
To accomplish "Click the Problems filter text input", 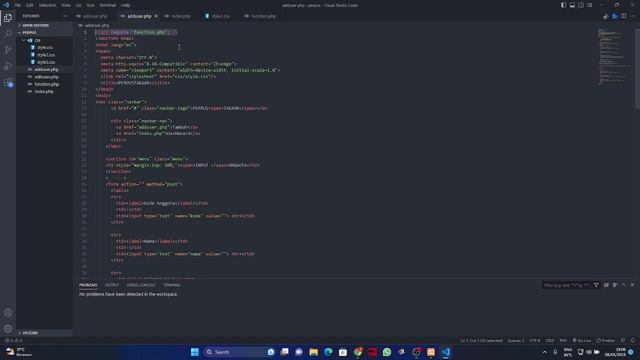I will 567,285.
